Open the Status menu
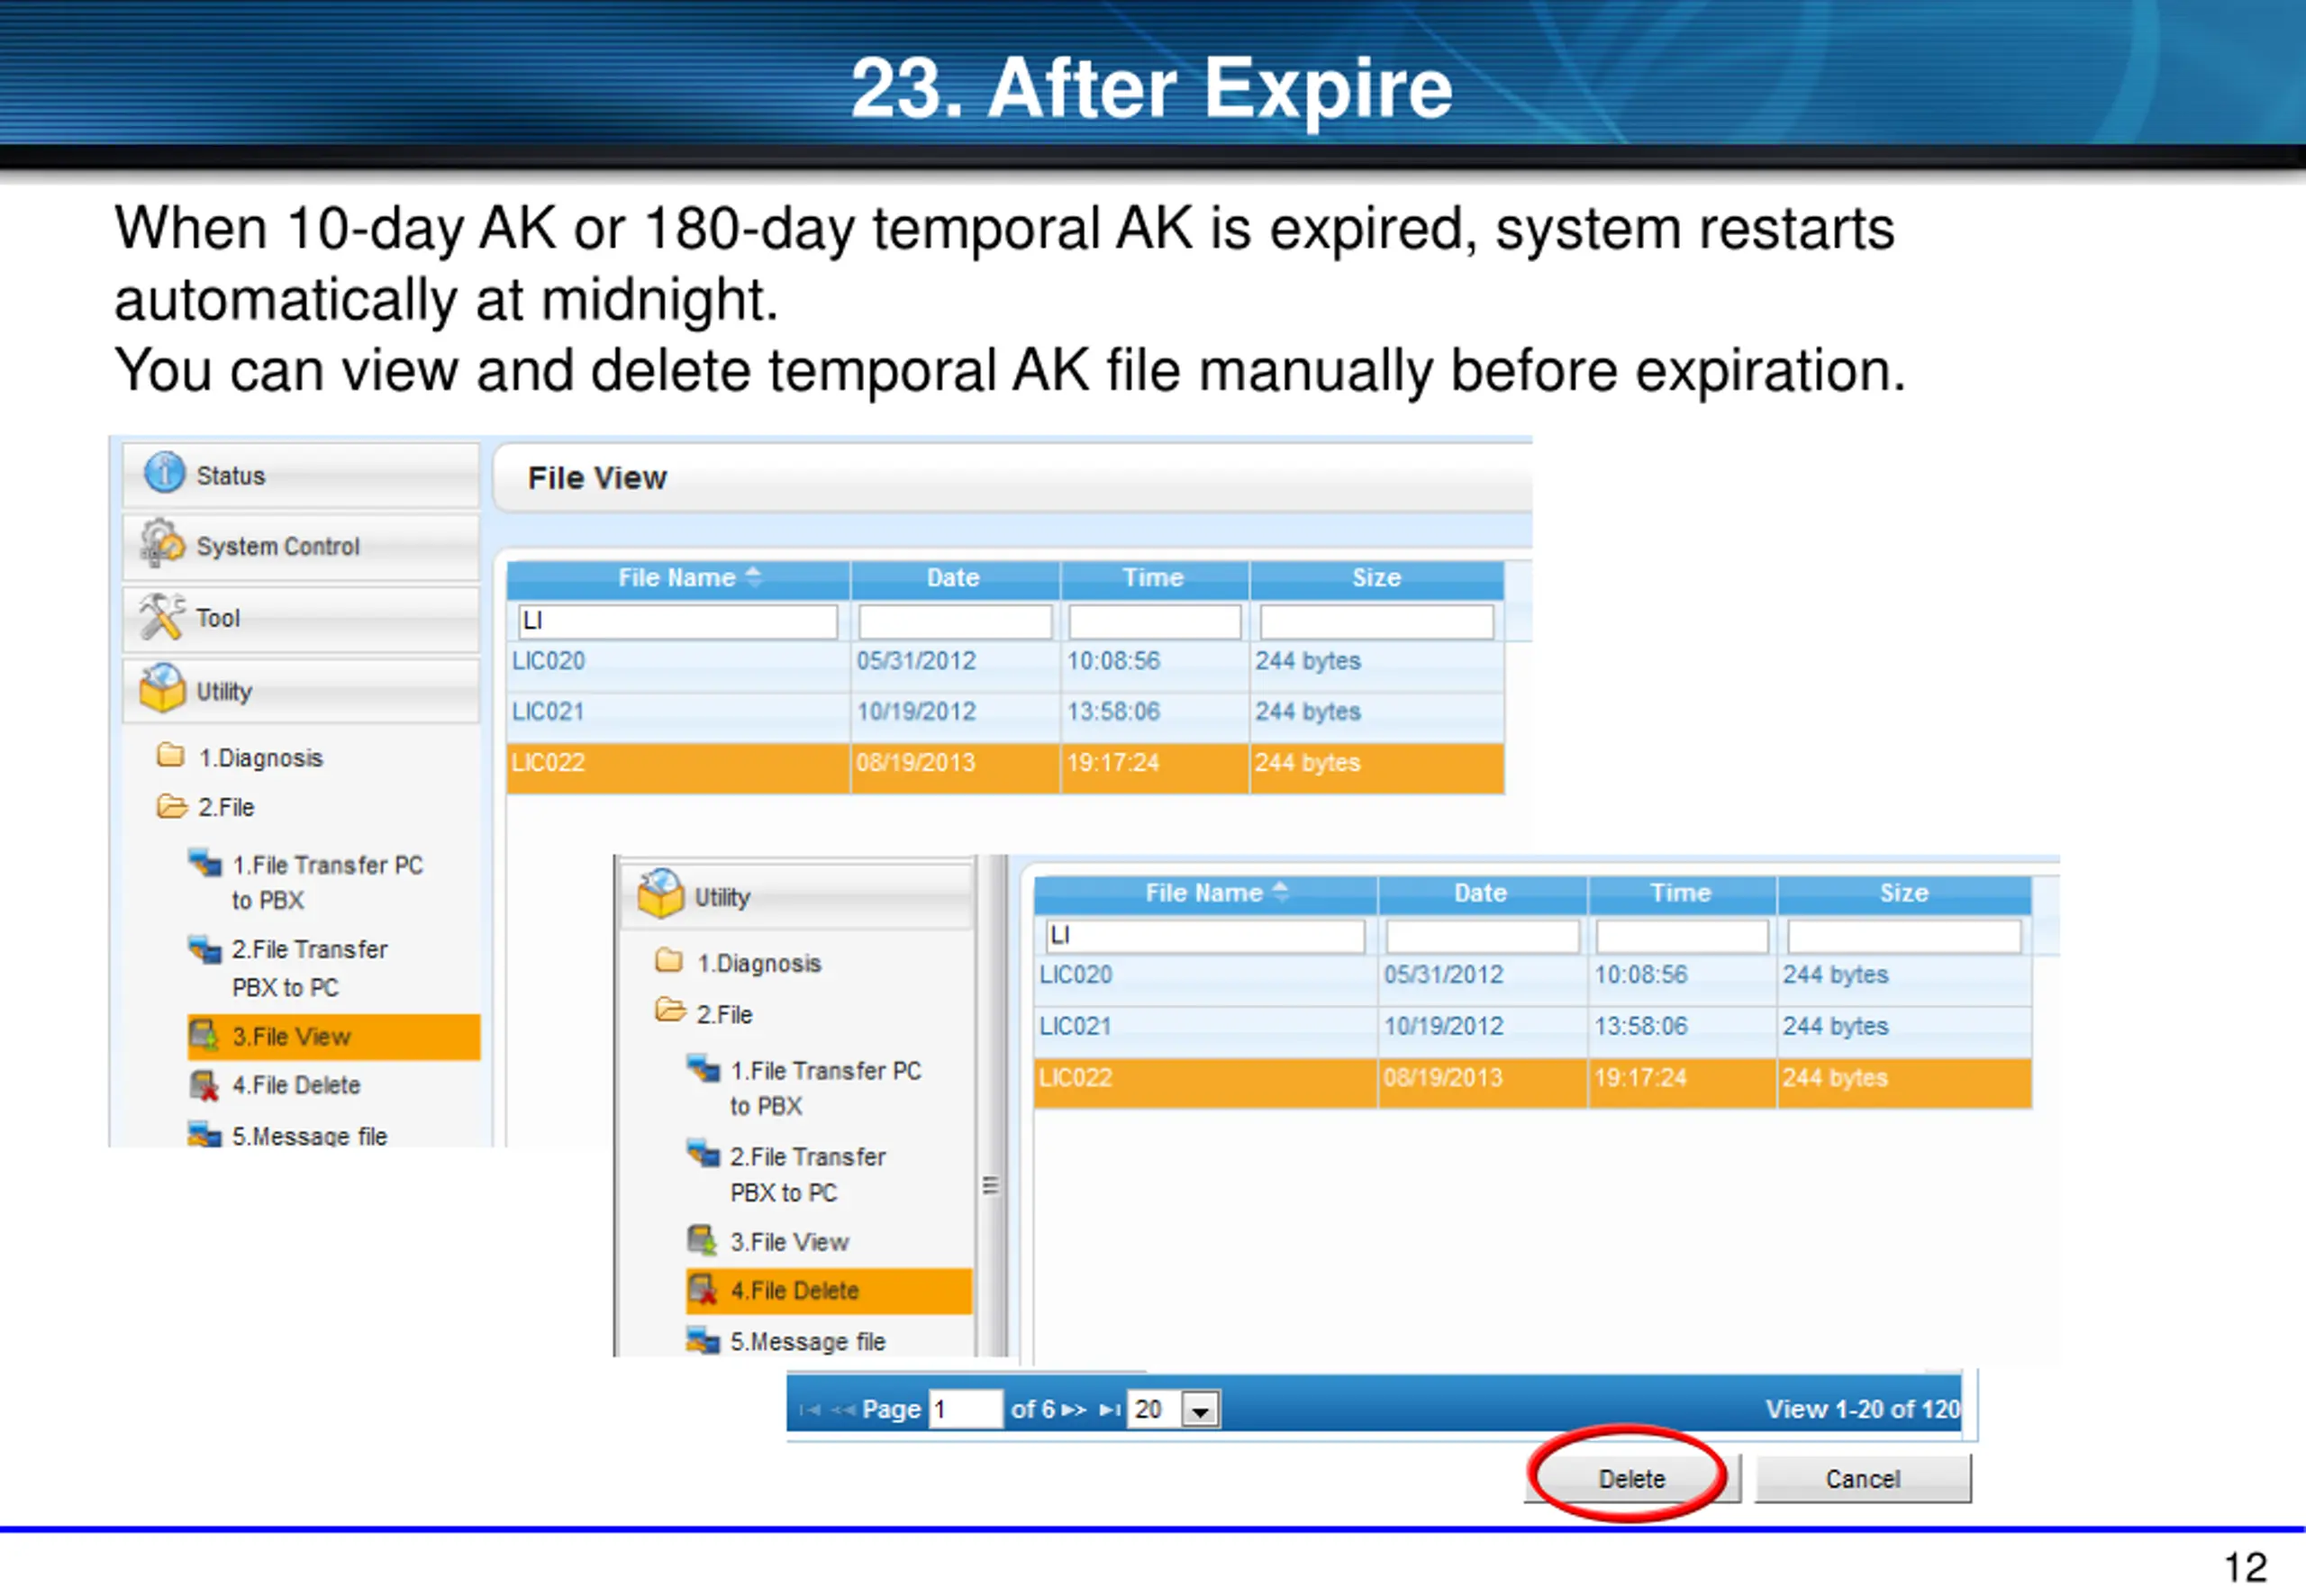 [x=301, y=475]
